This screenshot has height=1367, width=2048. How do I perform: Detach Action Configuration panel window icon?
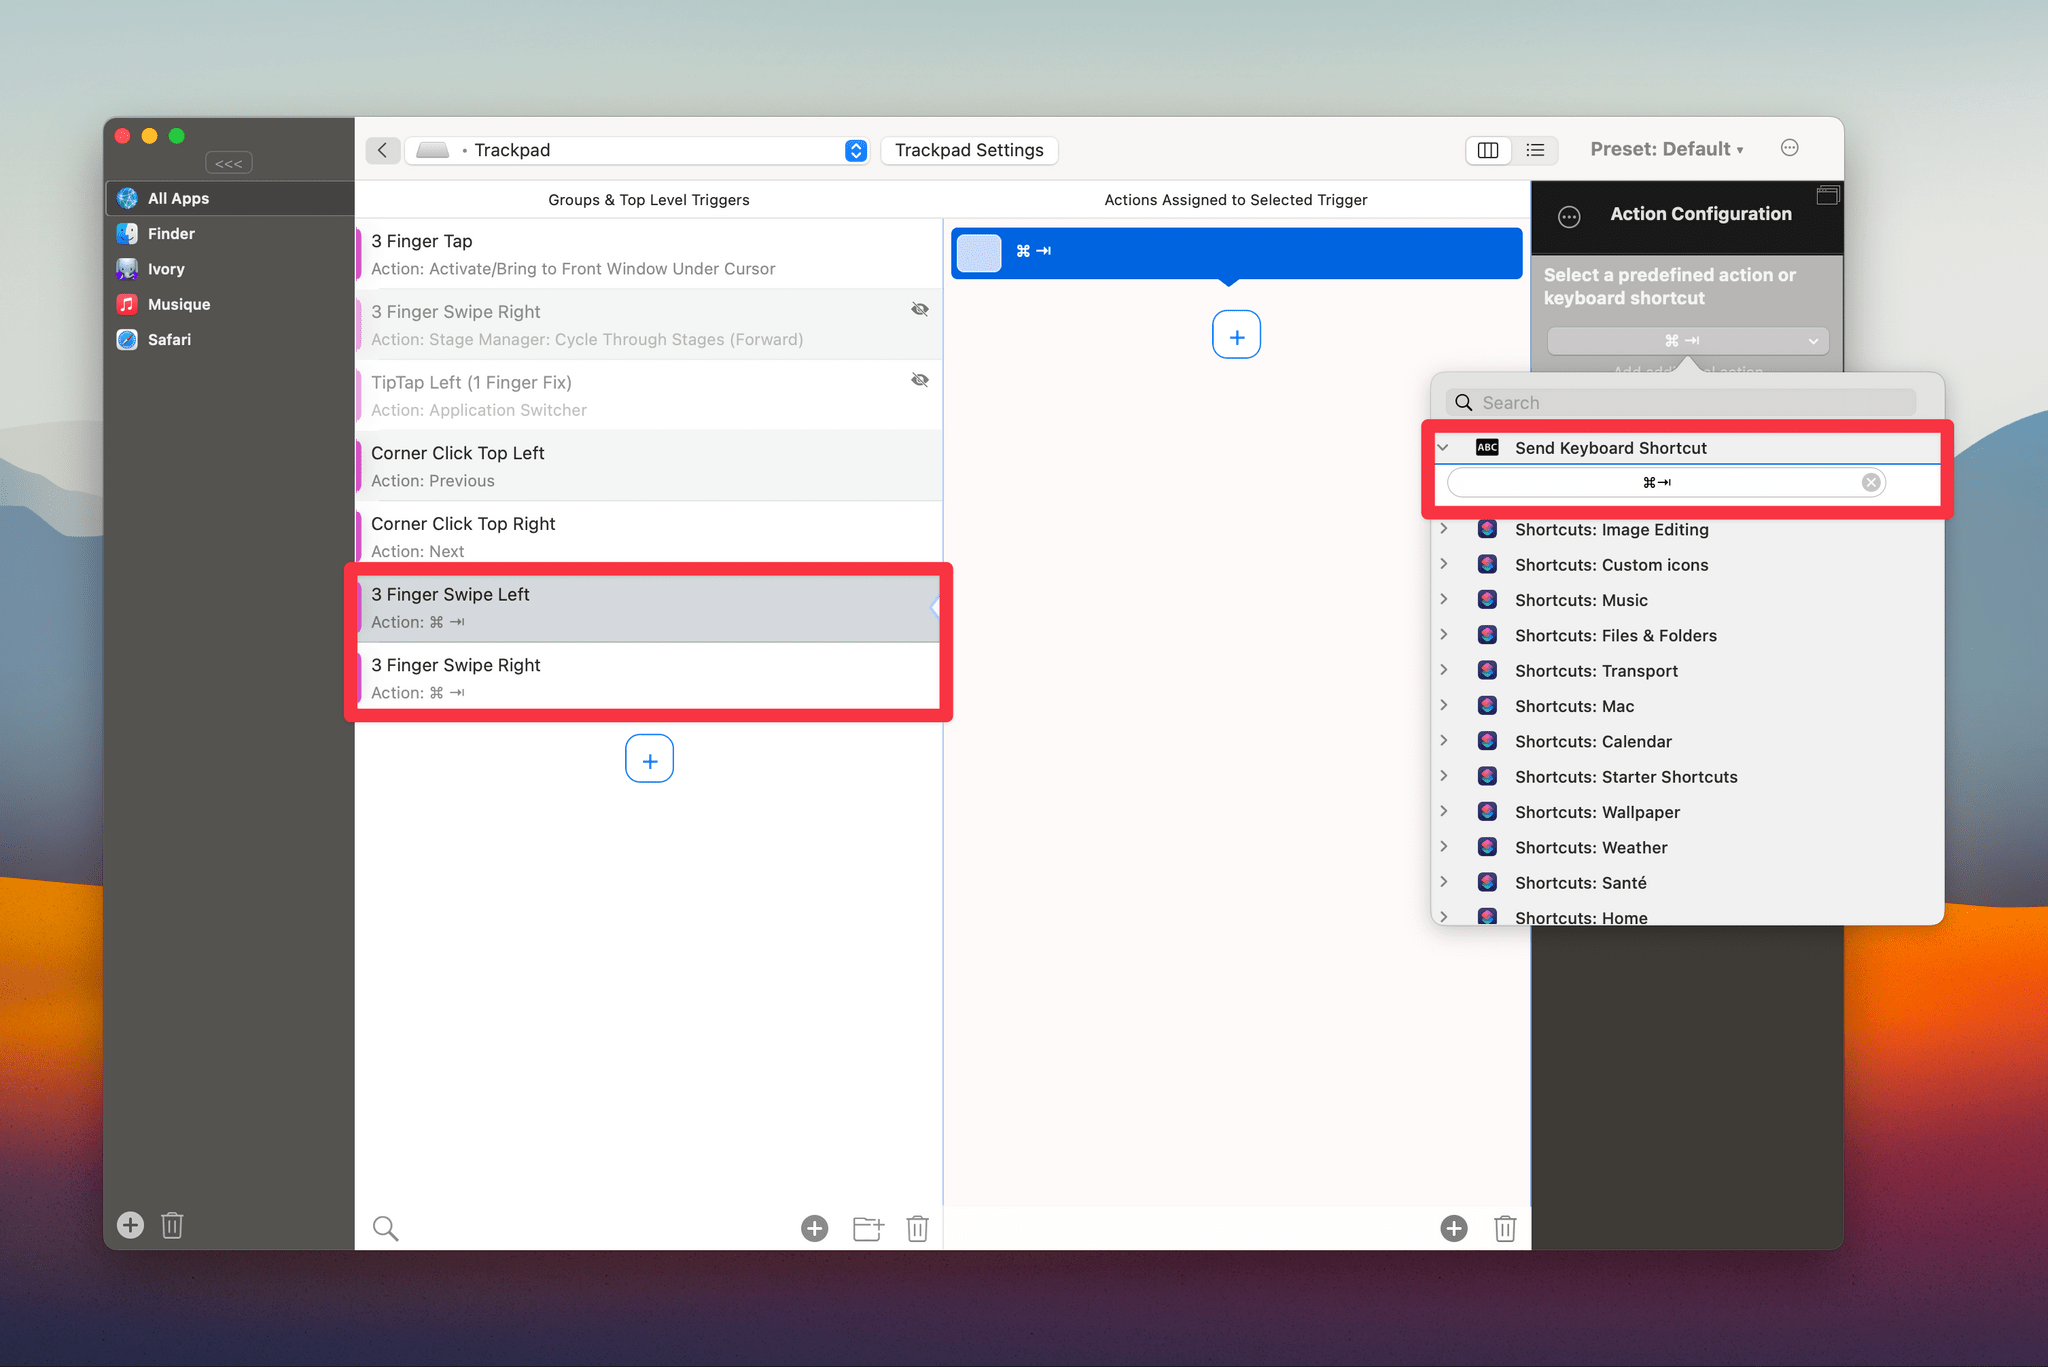click(1827, 195)
